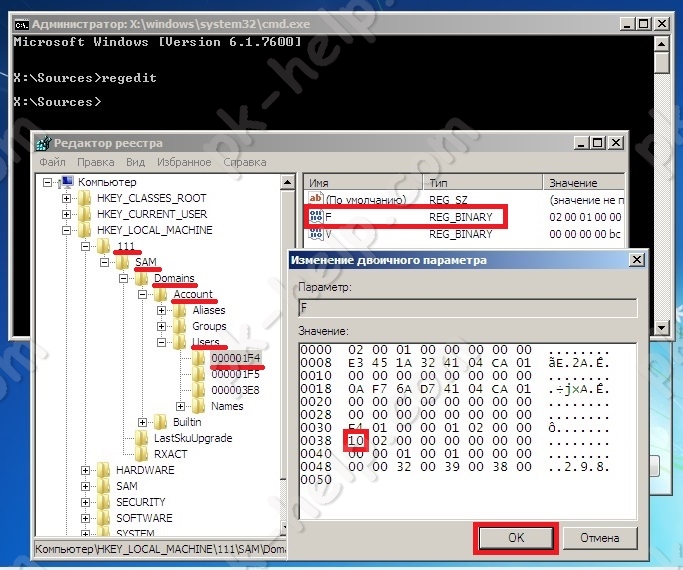Open the Справка menu
The width and height of the screenshot is (683, 570).
pos(245,162)
